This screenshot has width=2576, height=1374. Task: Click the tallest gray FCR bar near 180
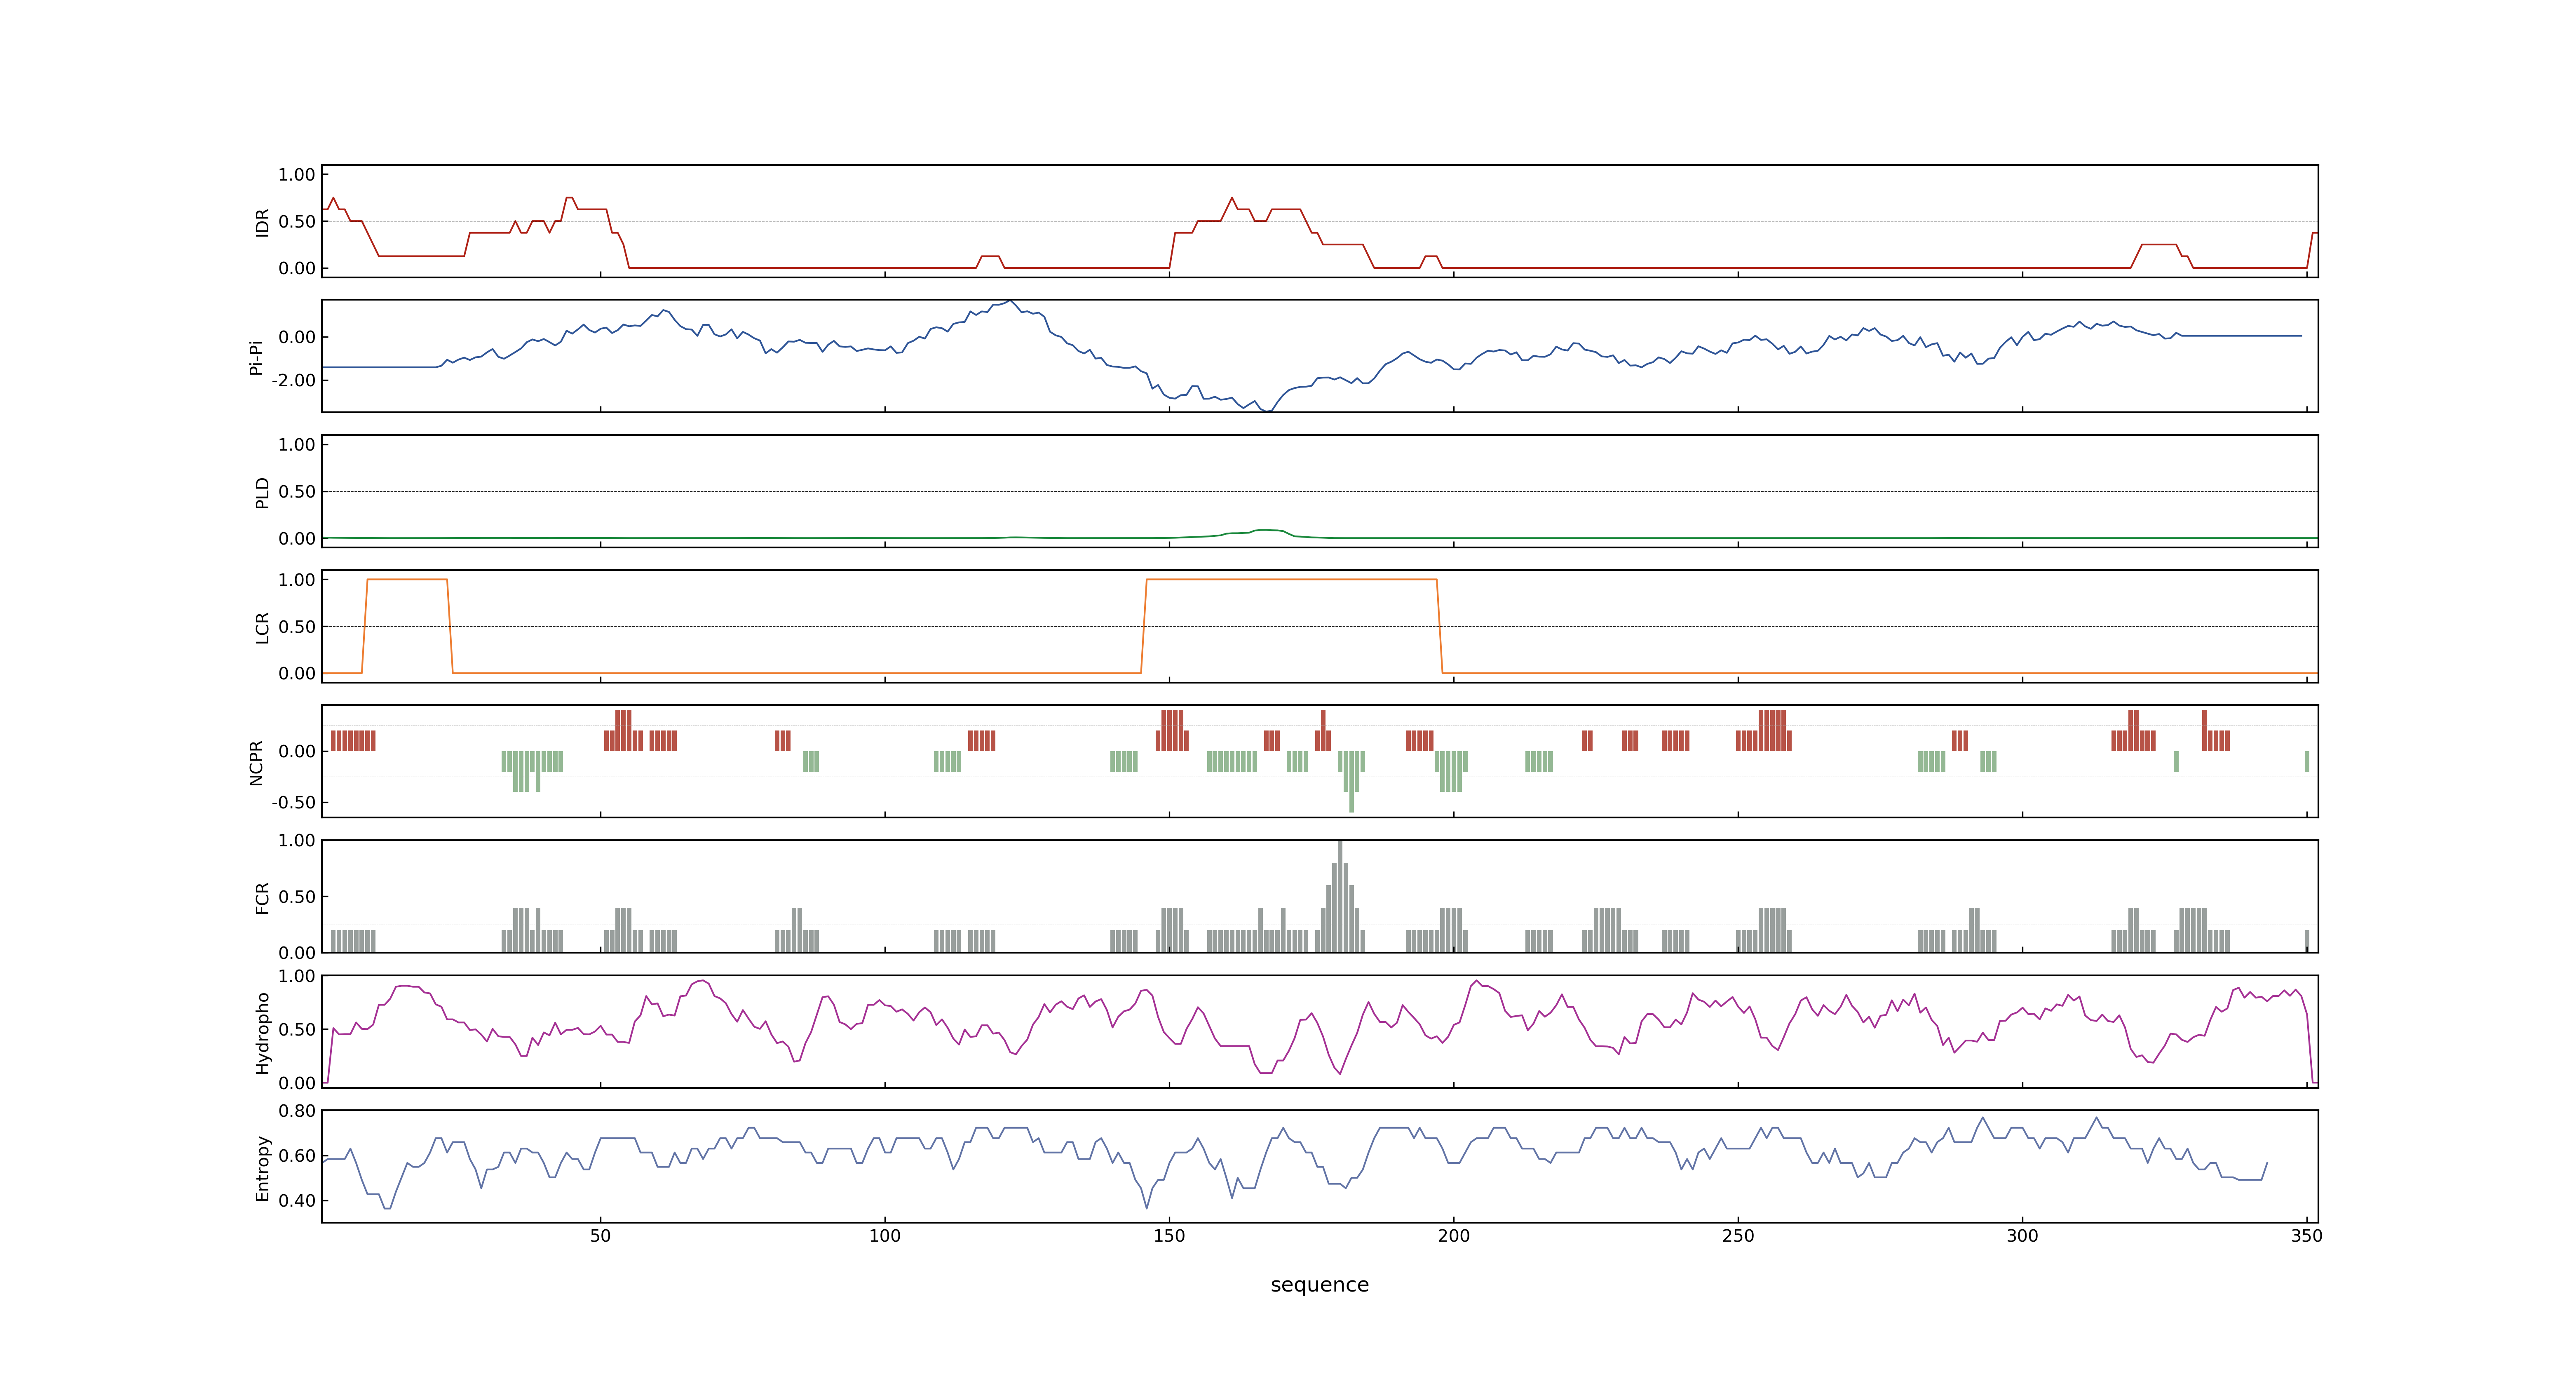coord(1340,896)
